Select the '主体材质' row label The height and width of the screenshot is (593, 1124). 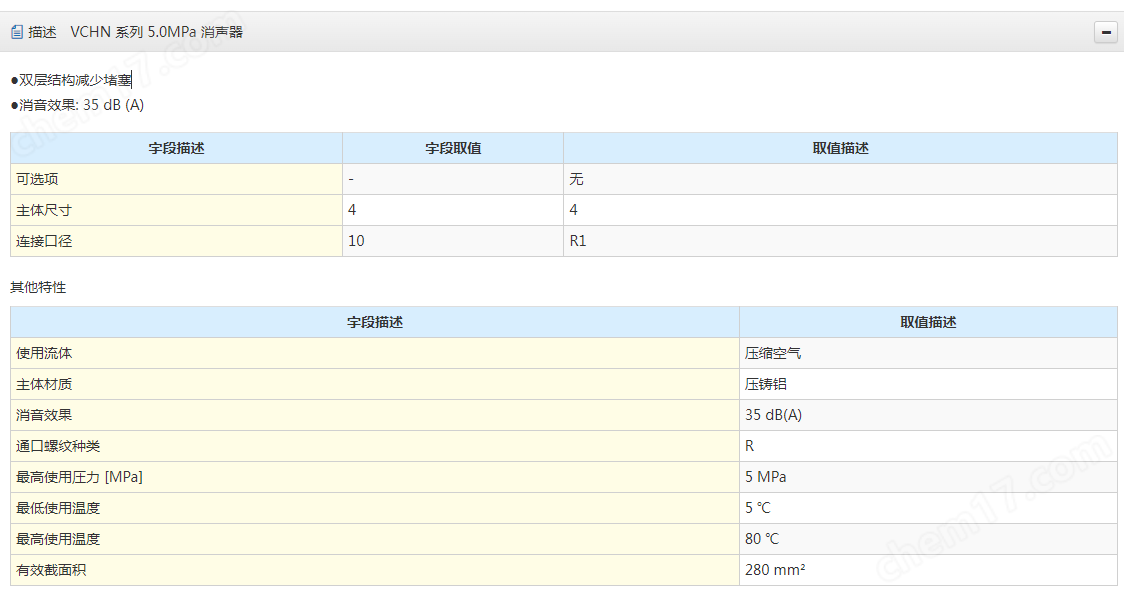(44, 384)
